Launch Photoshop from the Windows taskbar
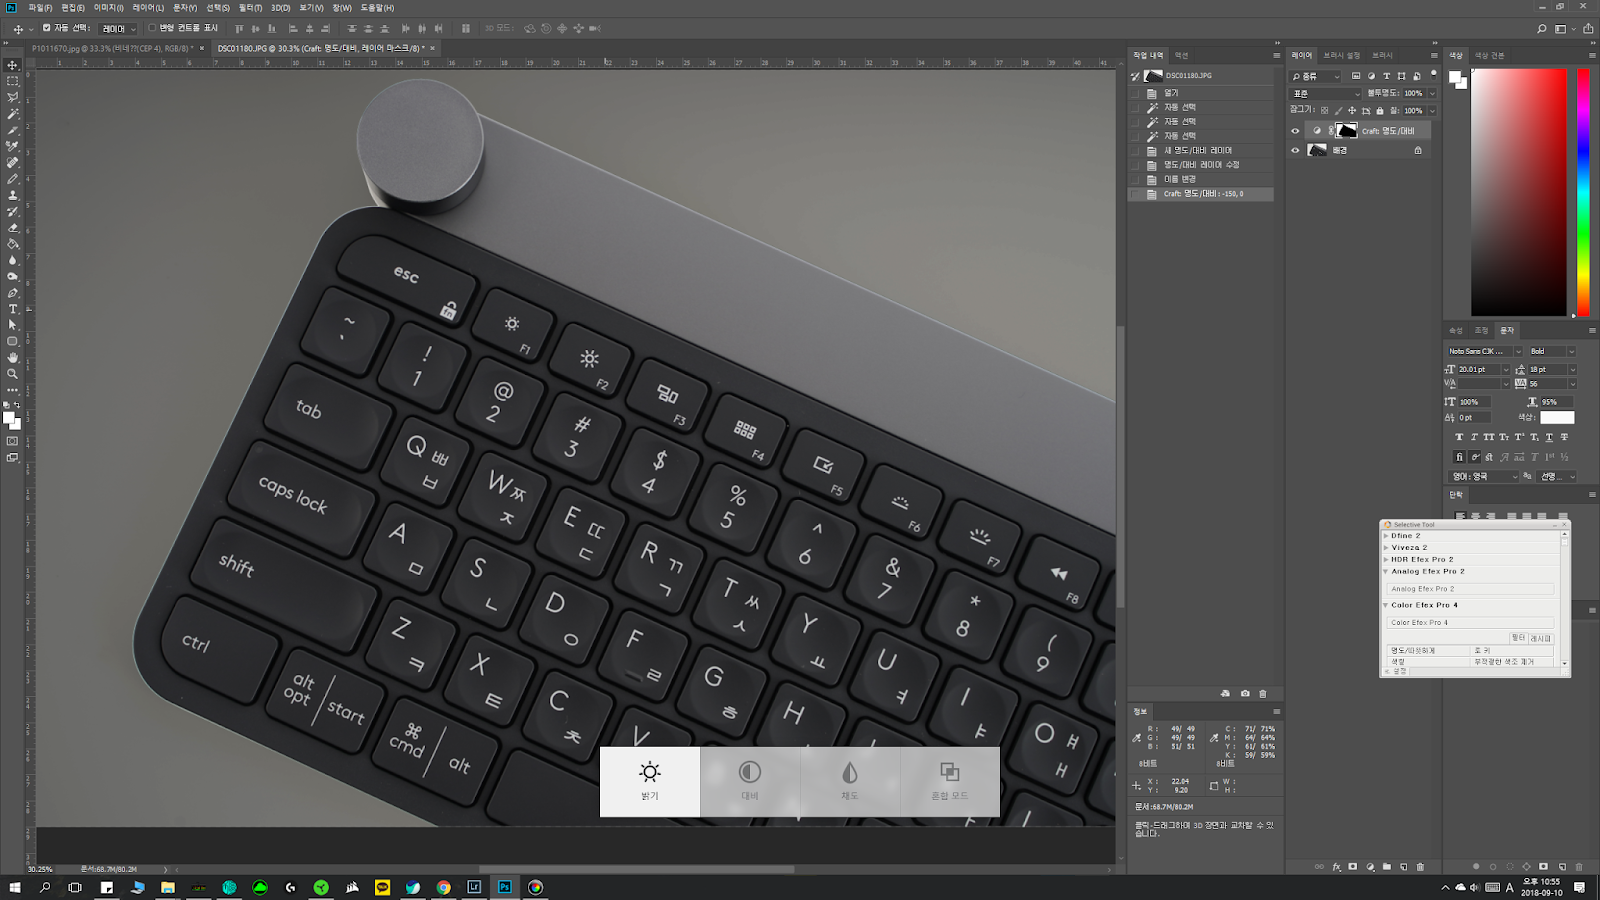 click(x=505, y=887)
